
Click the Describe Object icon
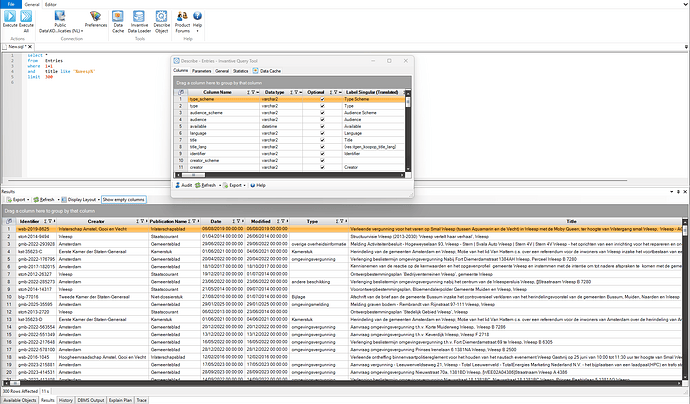click(161, 16)
